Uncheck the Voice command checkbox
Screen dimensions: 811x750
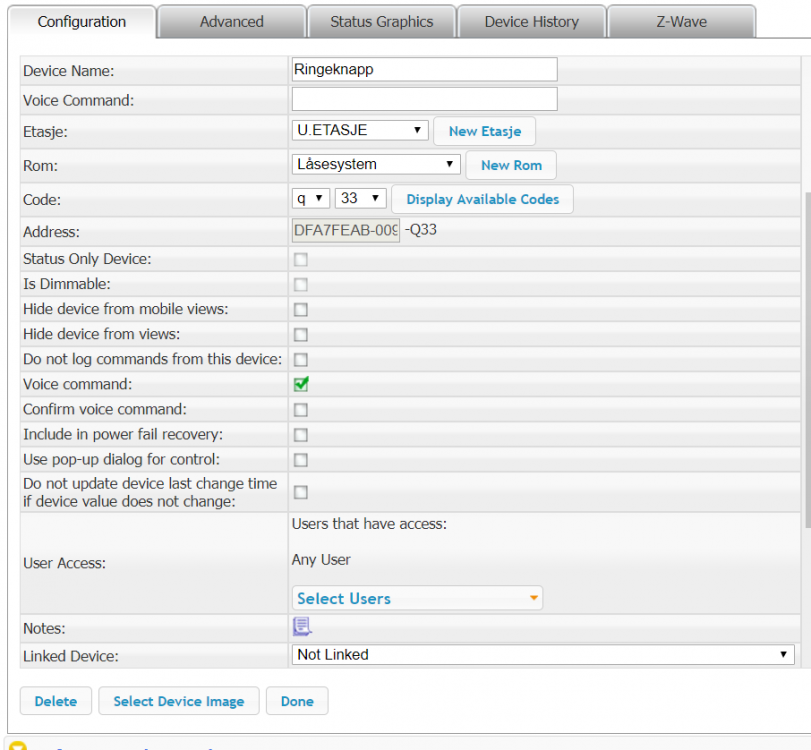point(300,384)
